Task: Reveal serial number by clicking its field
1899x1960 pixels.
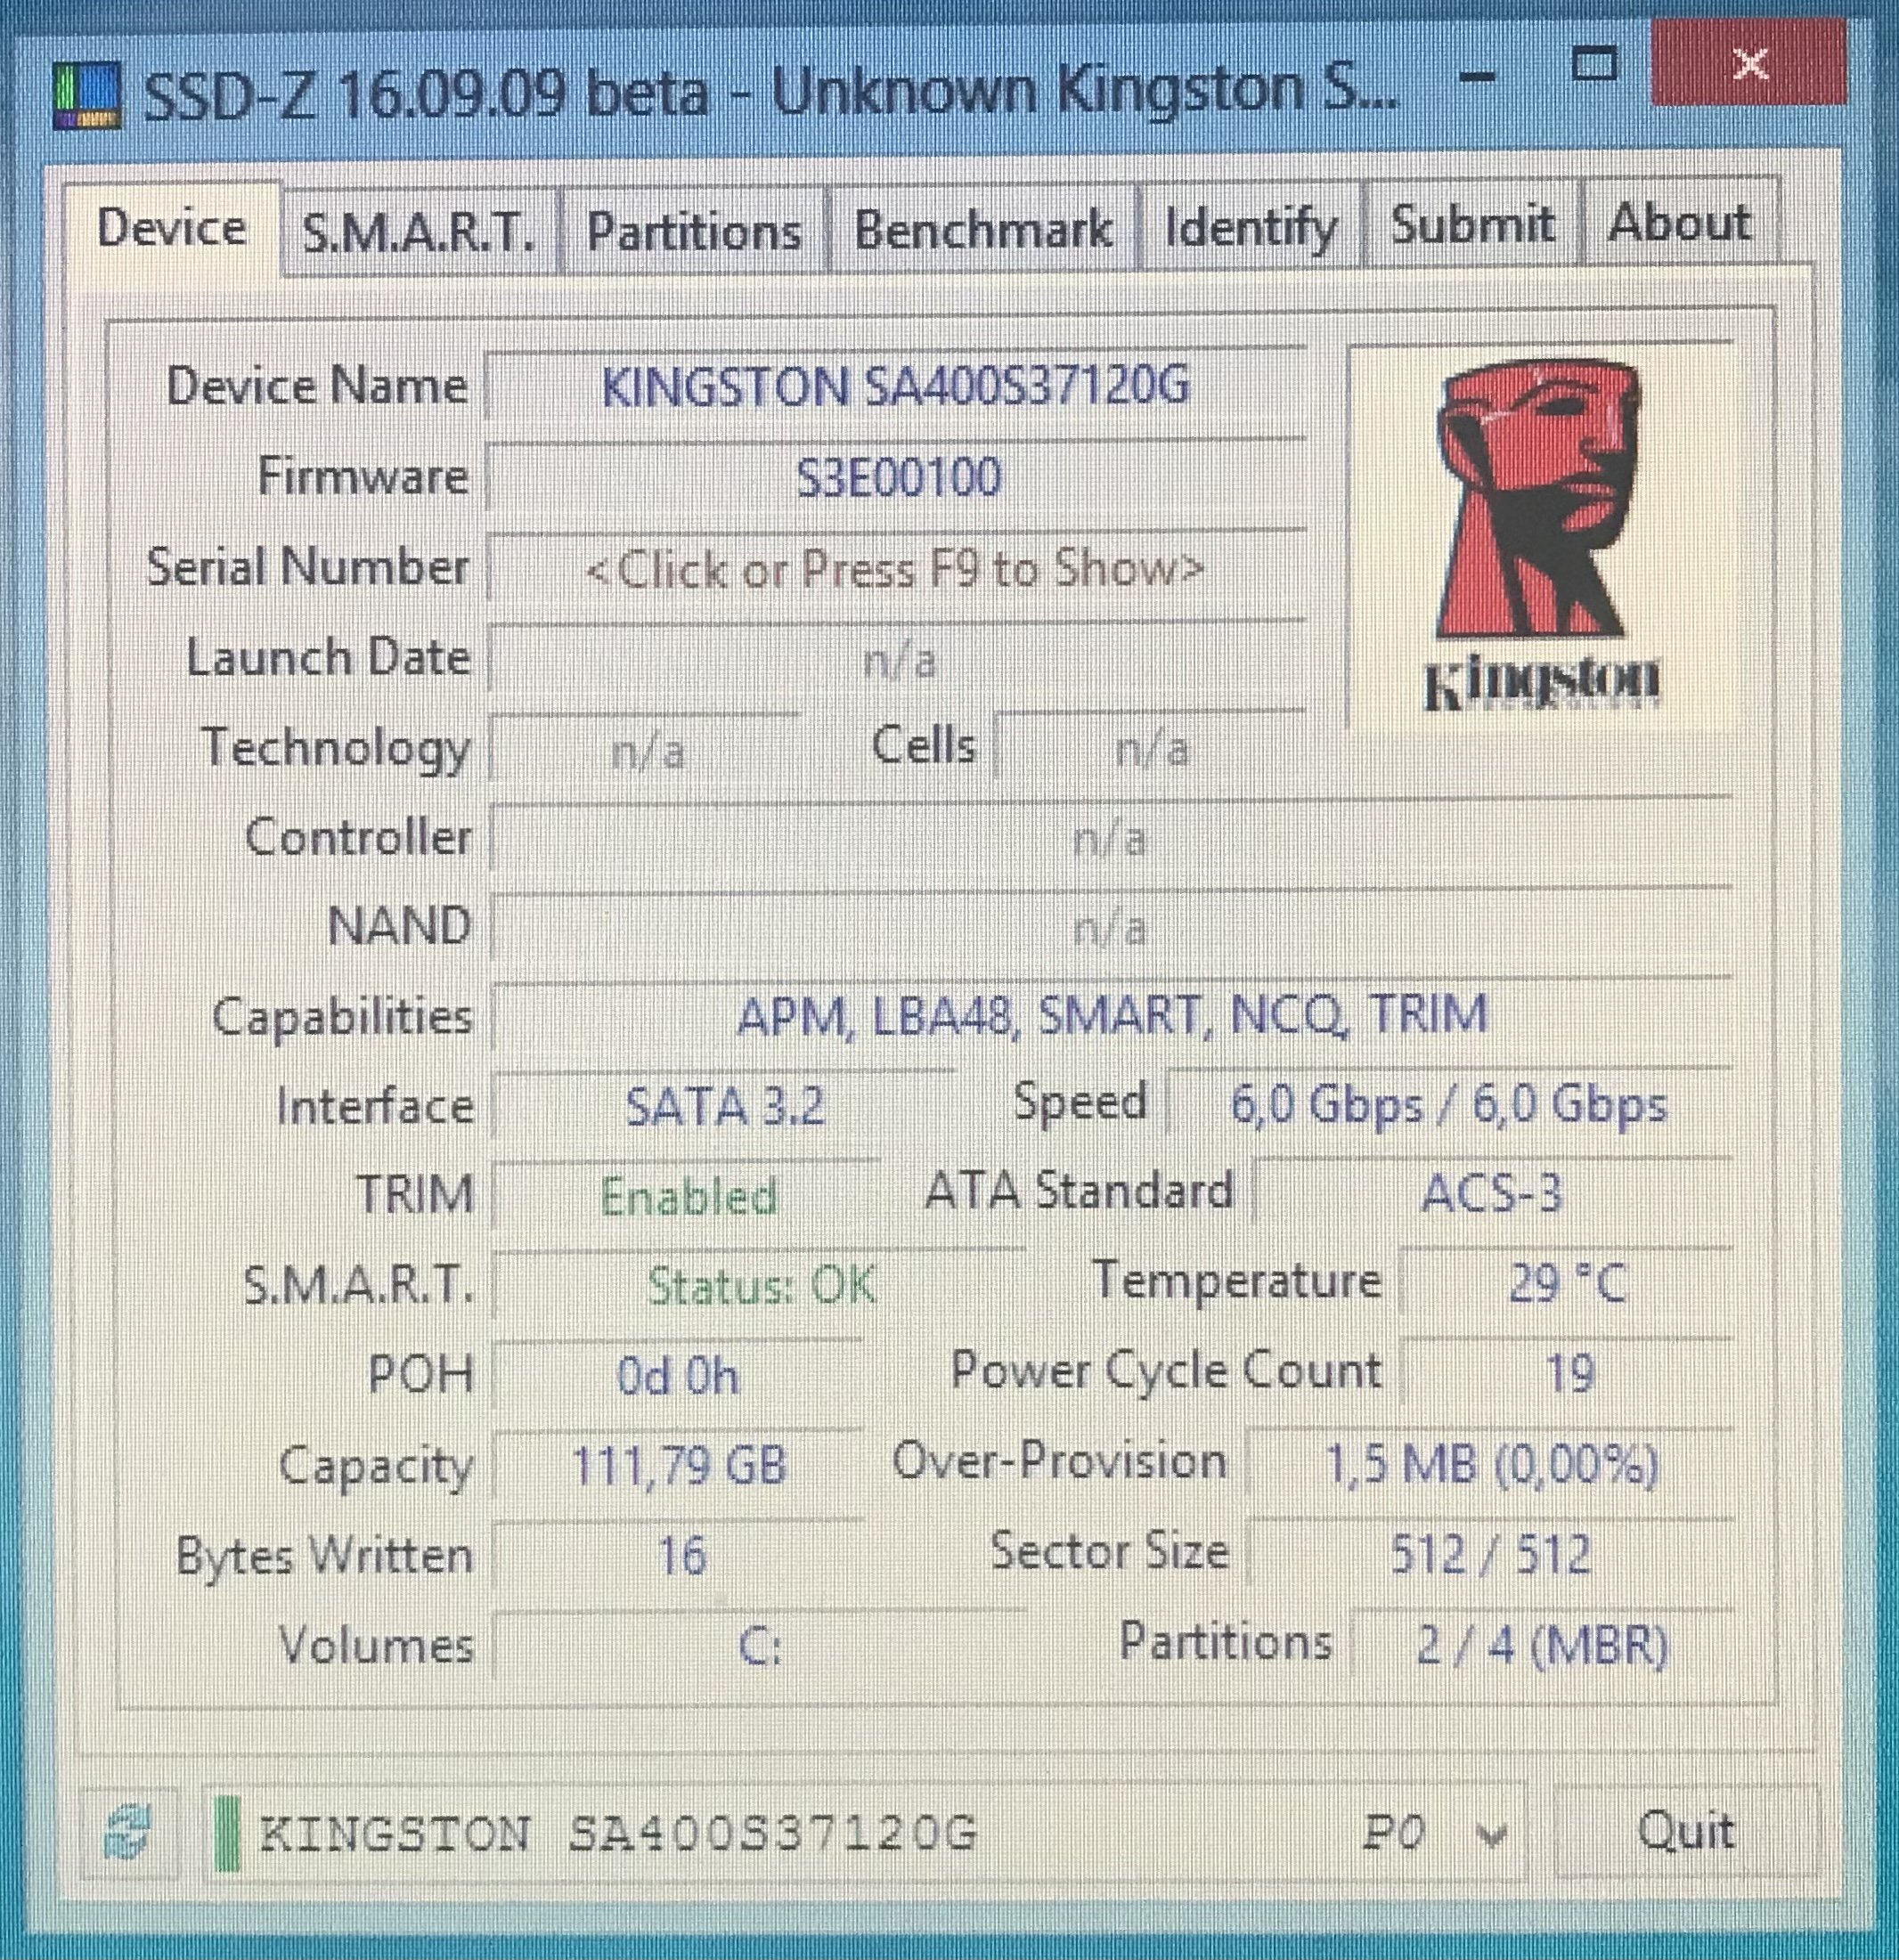Action: click(895, 569)
